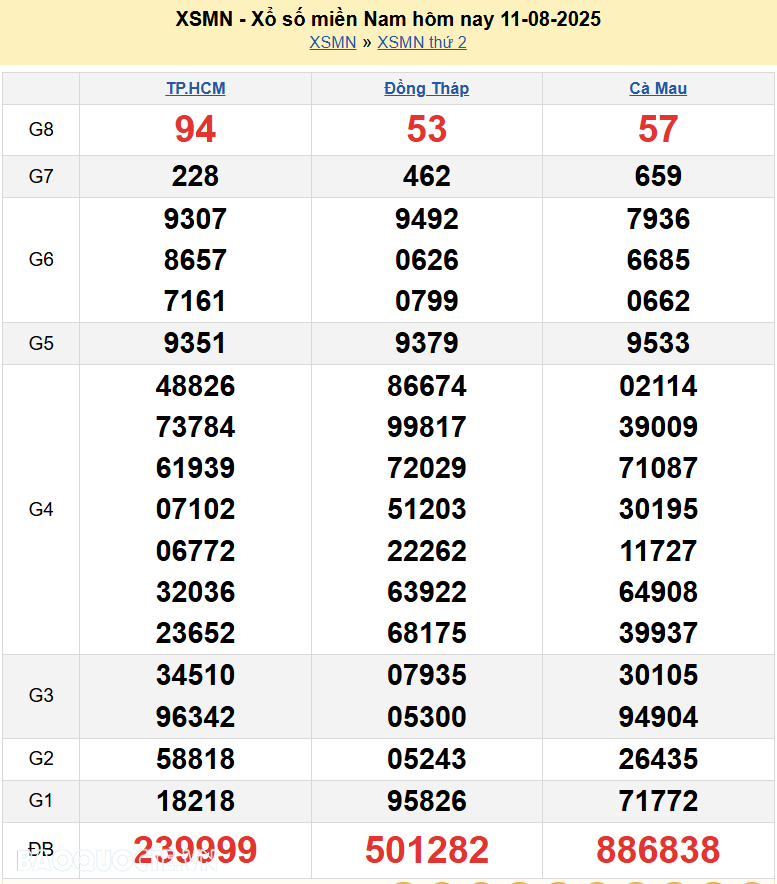This screenshot has width=777, height=884.
Task: Click the Đồng Tháp special prize 501282
Action: click(427, 850)
